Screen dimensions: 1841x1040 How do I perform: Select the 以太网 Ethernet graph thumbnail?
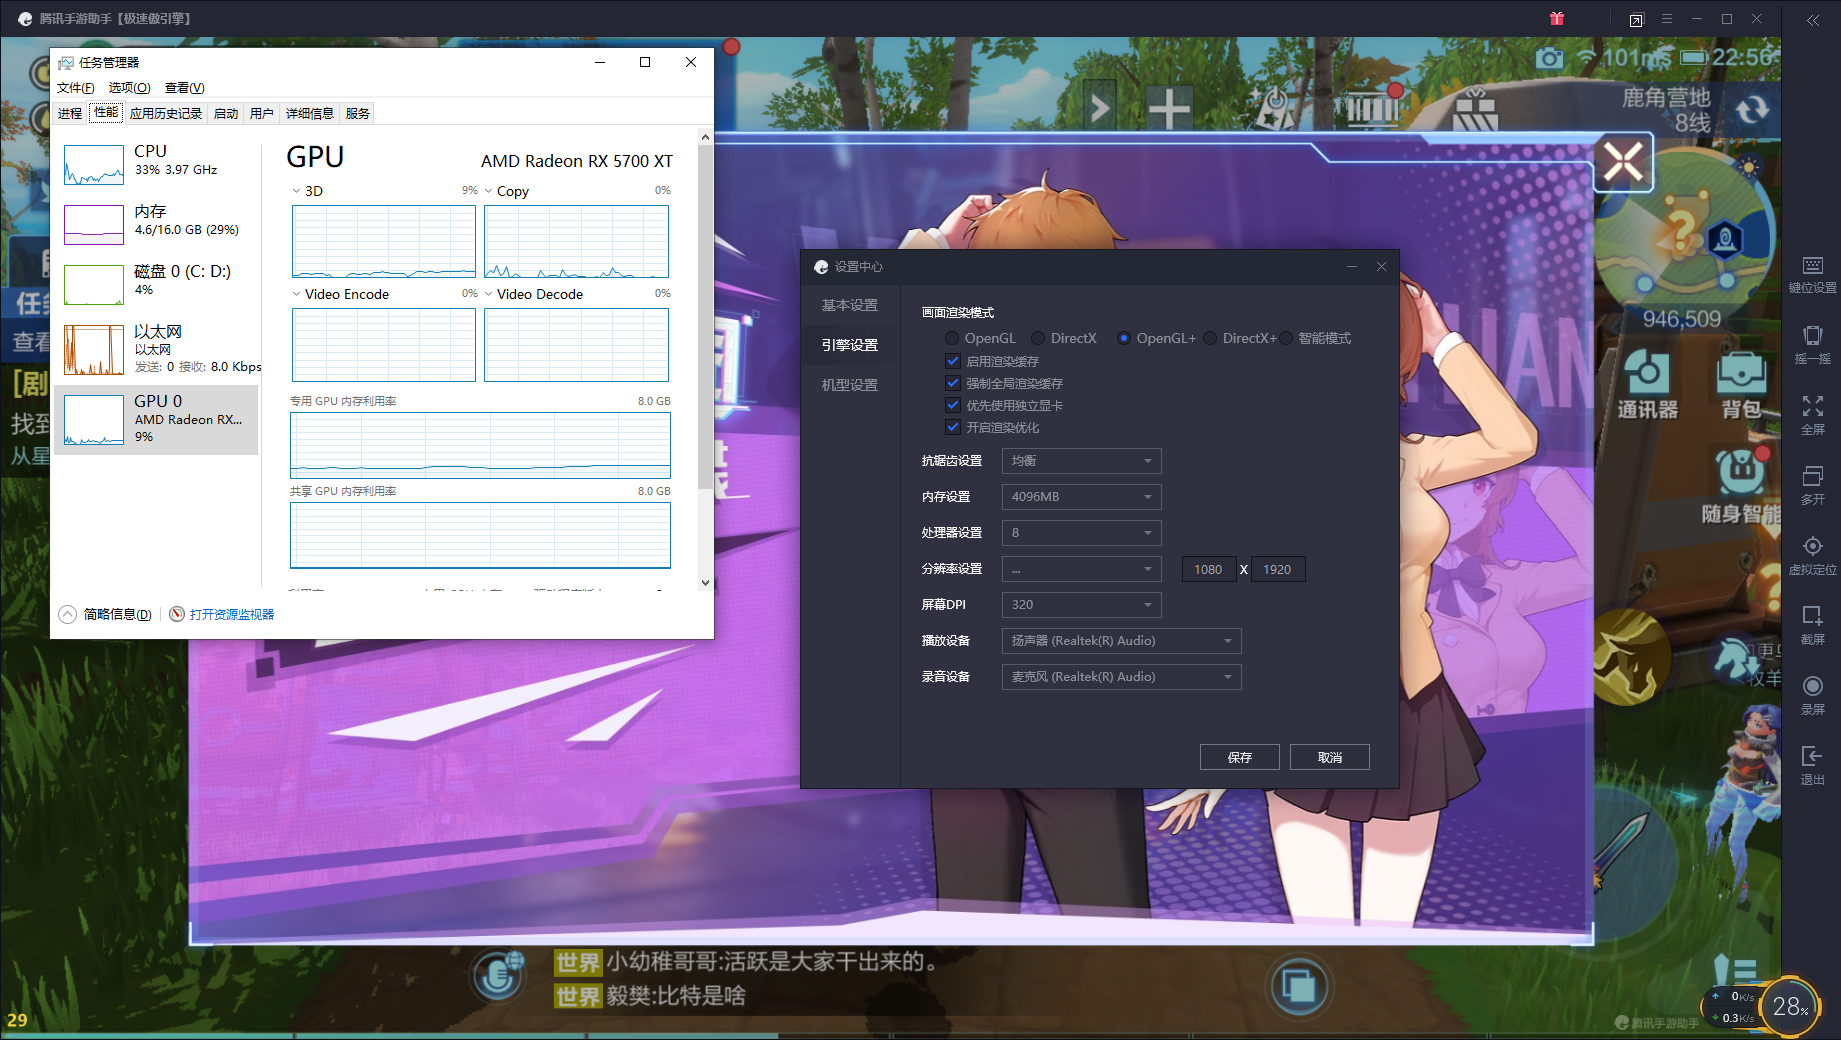tap(94, 350)
